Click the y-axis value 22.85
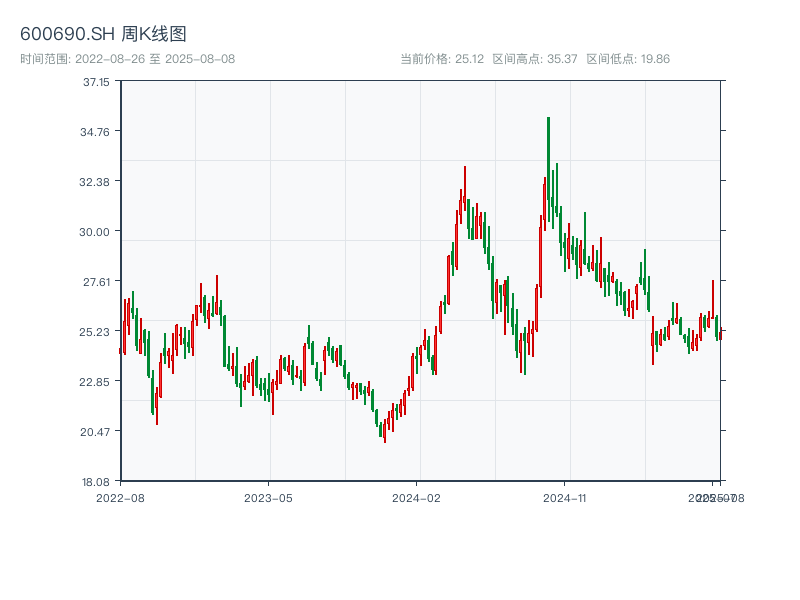This screenshot has height=600, width=800. click(x=94, y=382)
